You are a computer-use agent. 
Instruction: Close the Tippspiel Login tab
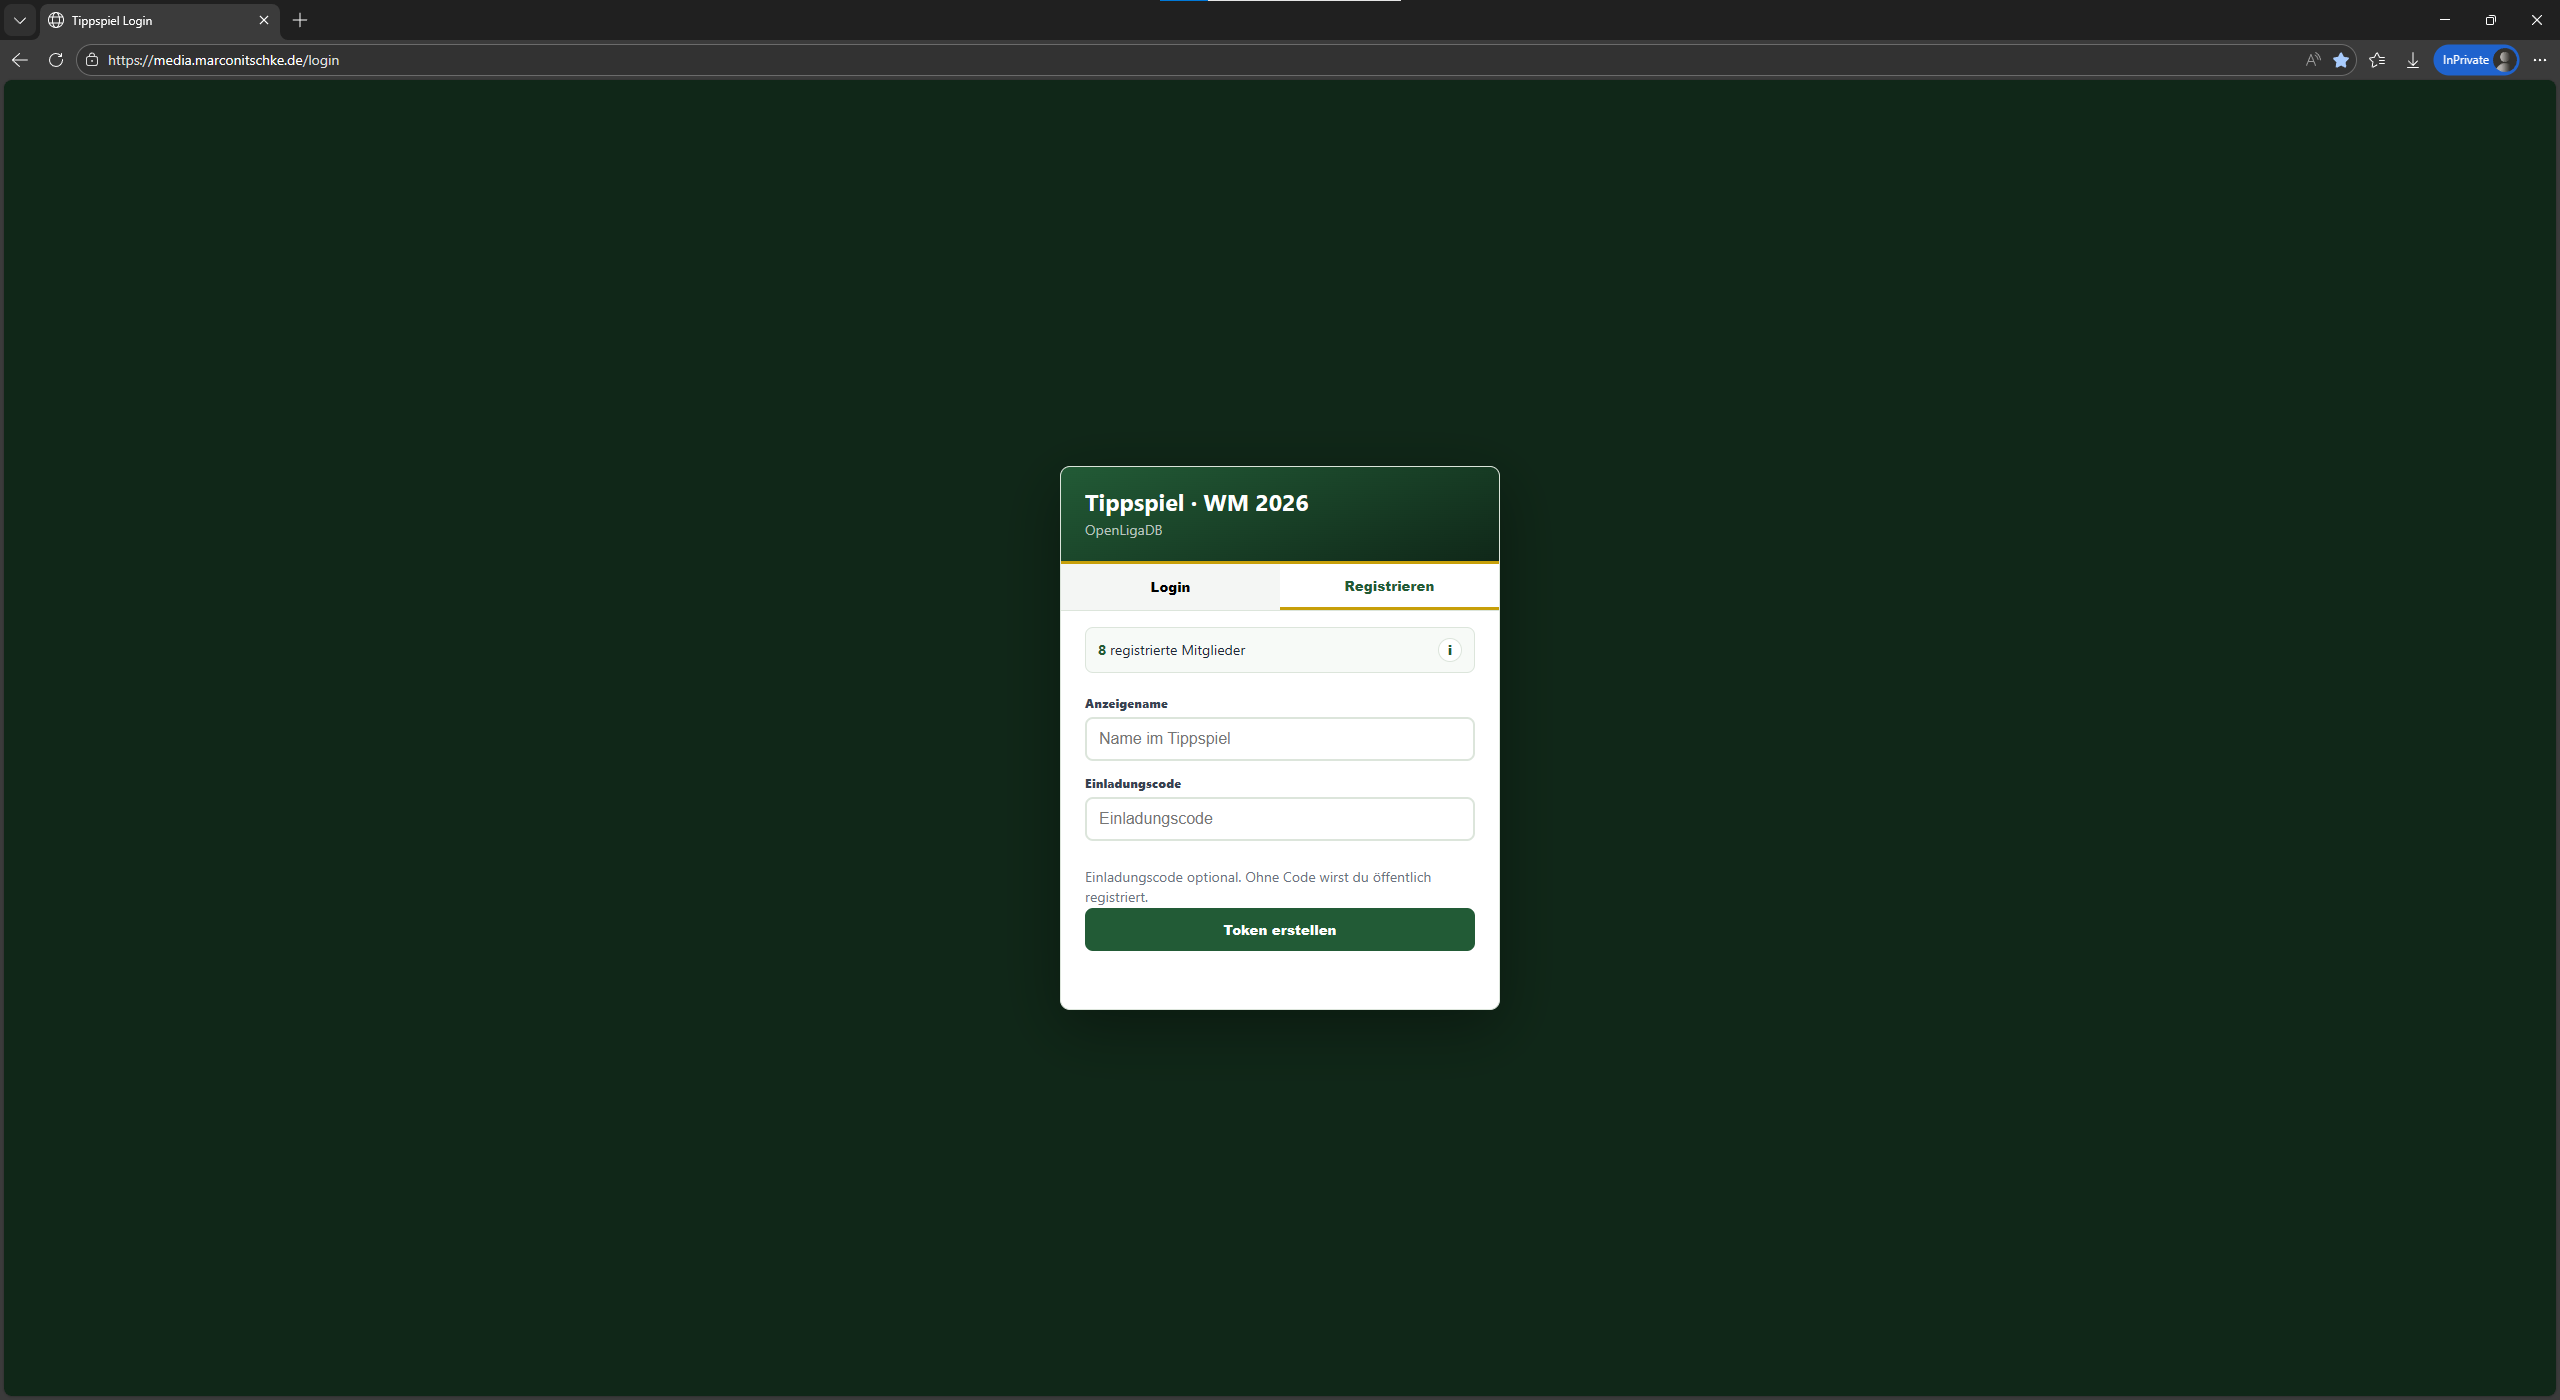pos(264,20)
